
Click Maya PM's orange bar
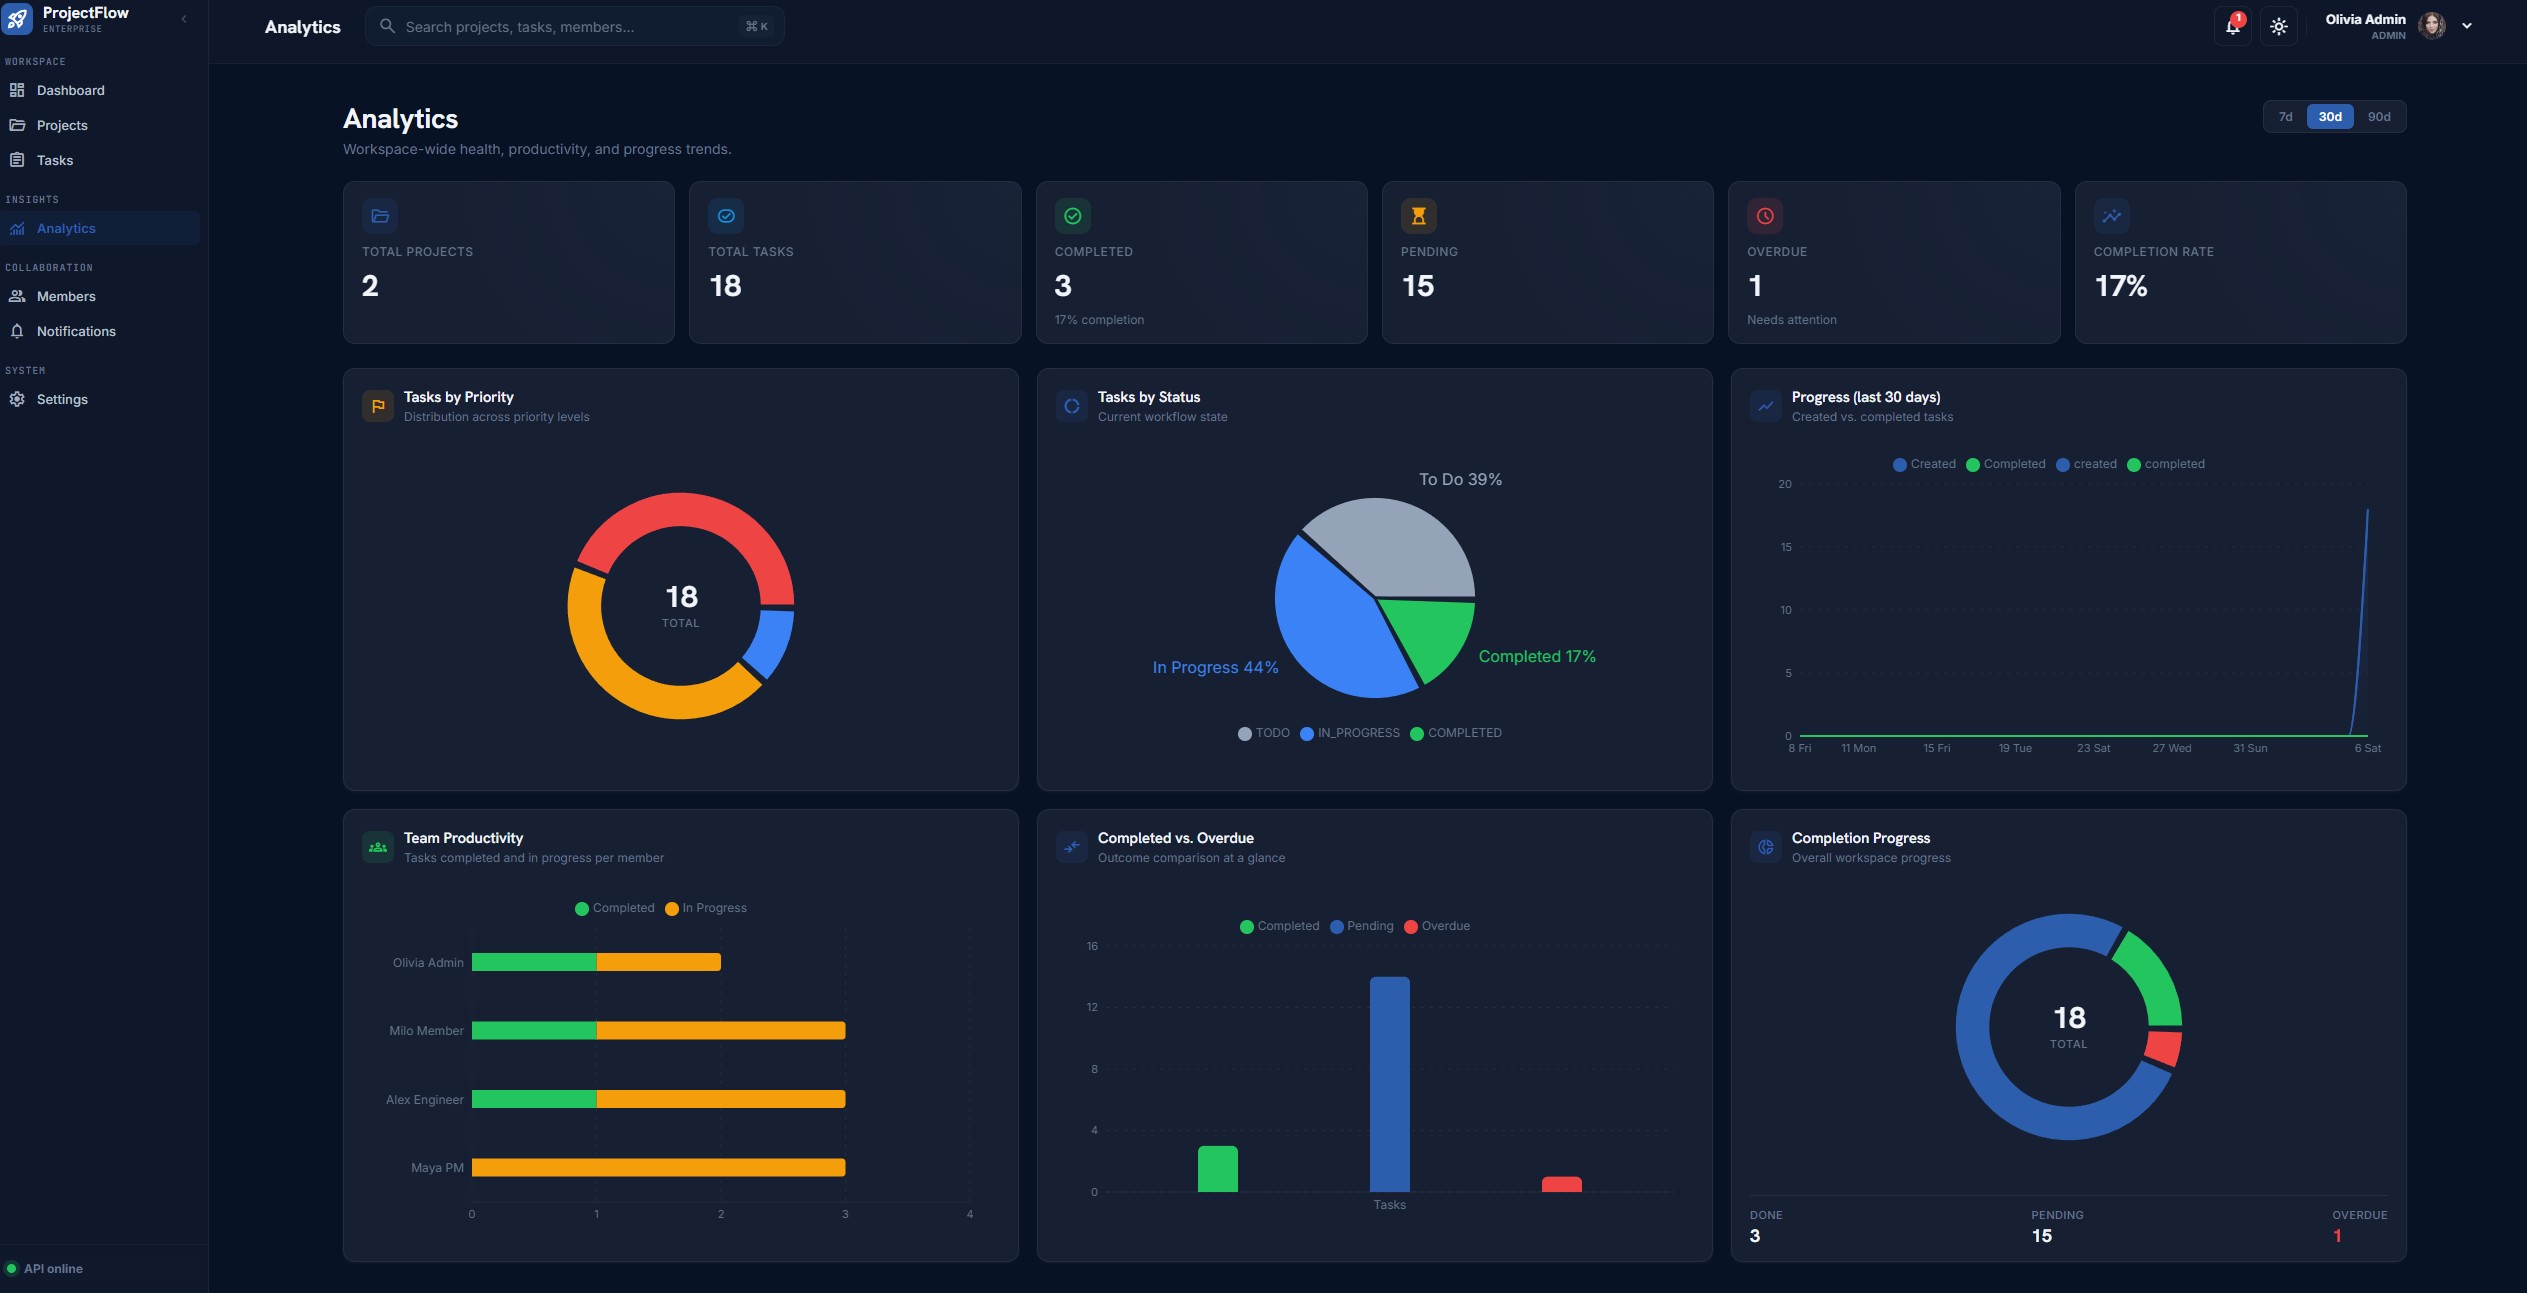coord(659,1167)
